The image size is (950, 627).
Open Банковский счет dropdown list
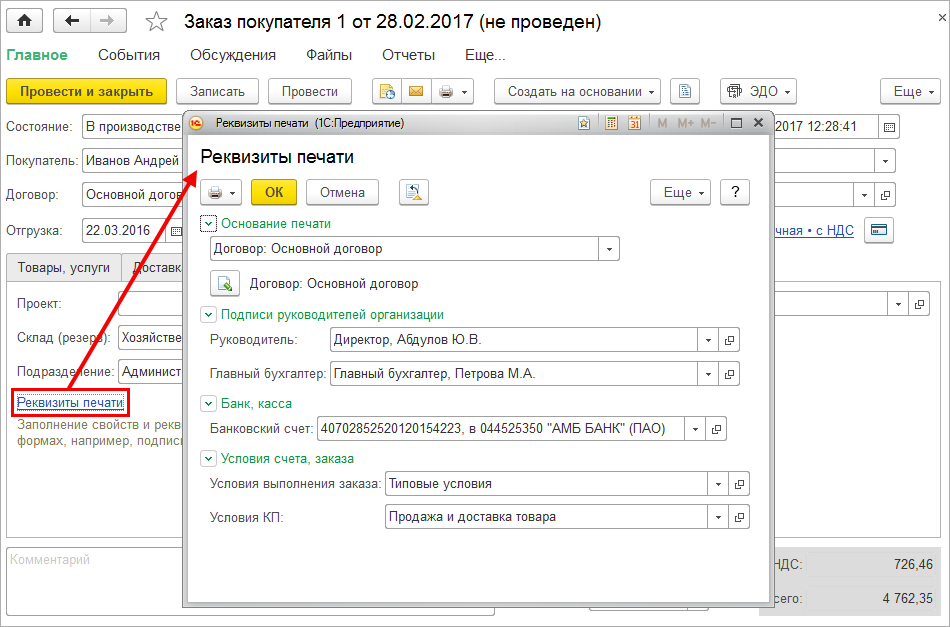(x=695, y=429)
